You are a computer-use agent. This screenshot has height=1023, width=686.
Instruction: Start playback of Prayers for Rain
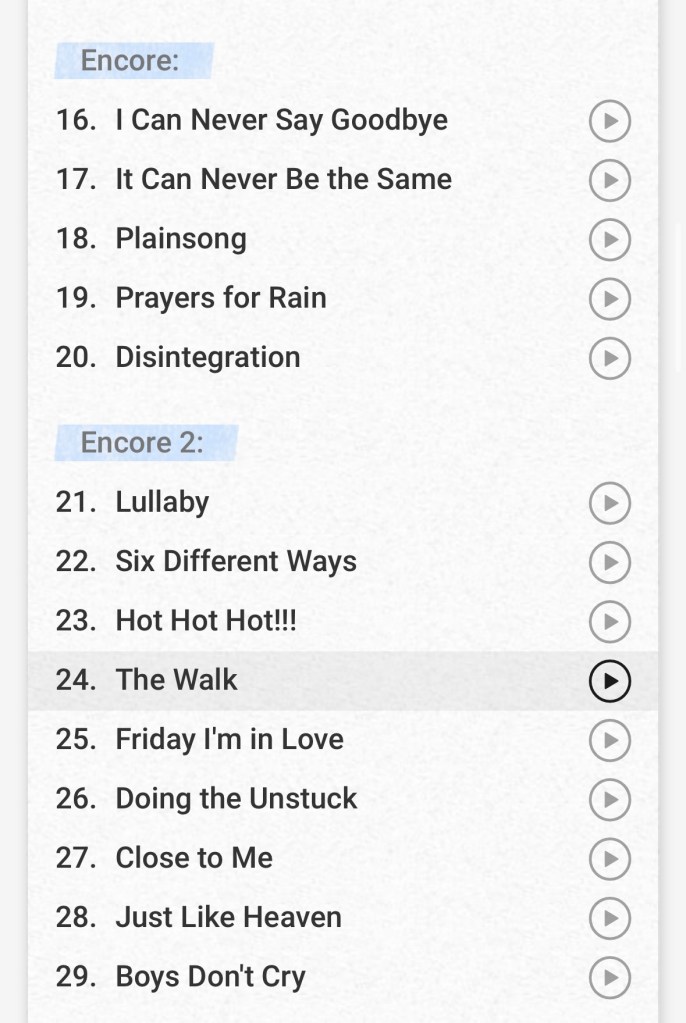609,299
